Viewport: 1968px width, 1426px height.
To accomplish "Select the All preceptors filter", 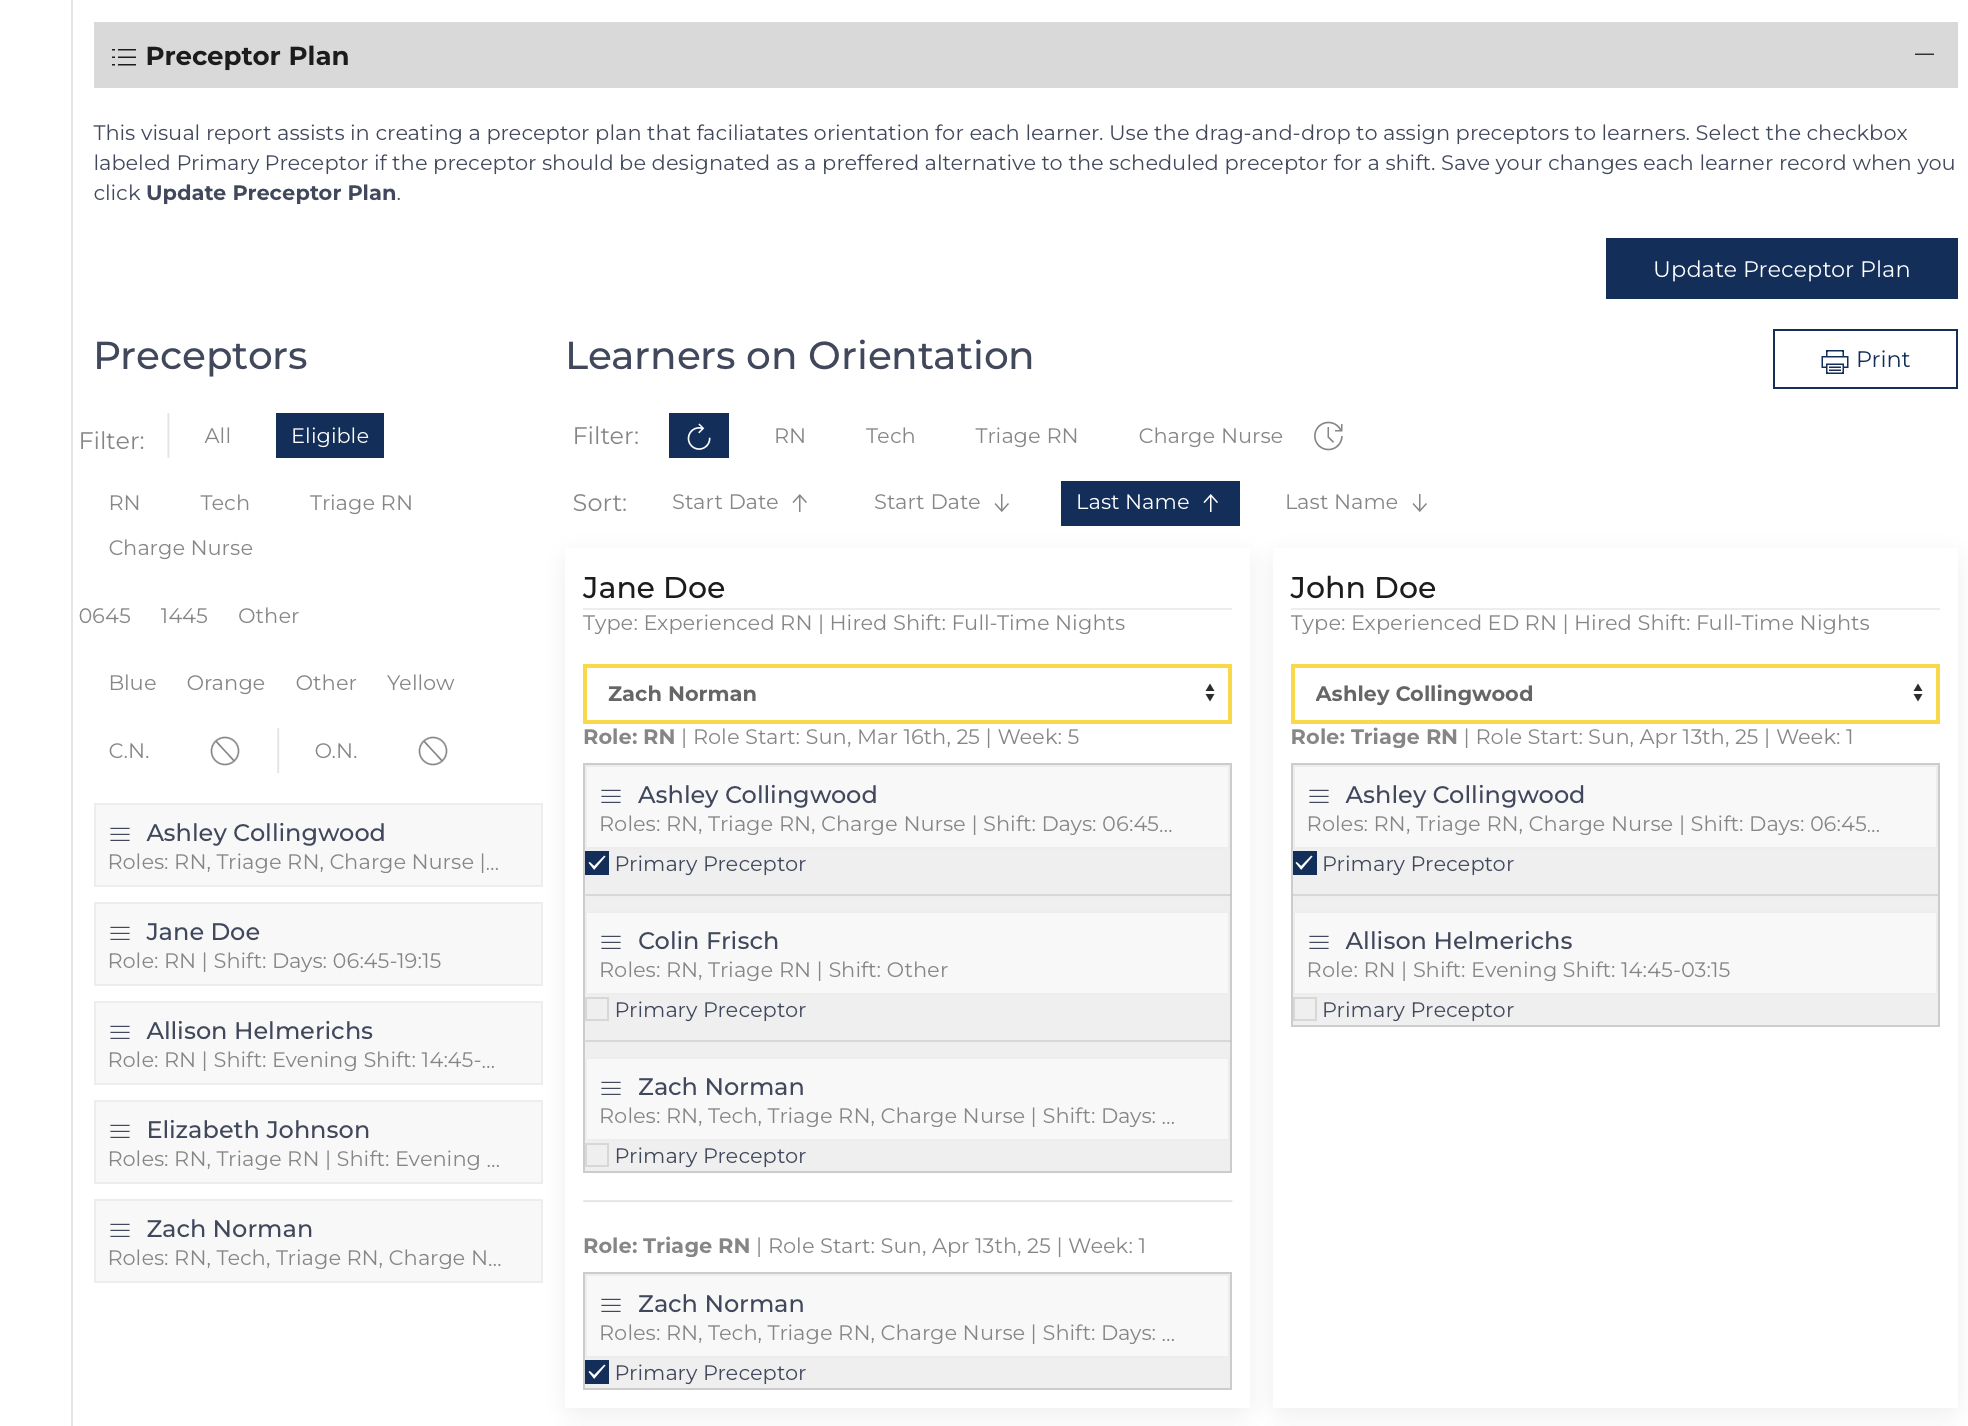I will (217, 436).
